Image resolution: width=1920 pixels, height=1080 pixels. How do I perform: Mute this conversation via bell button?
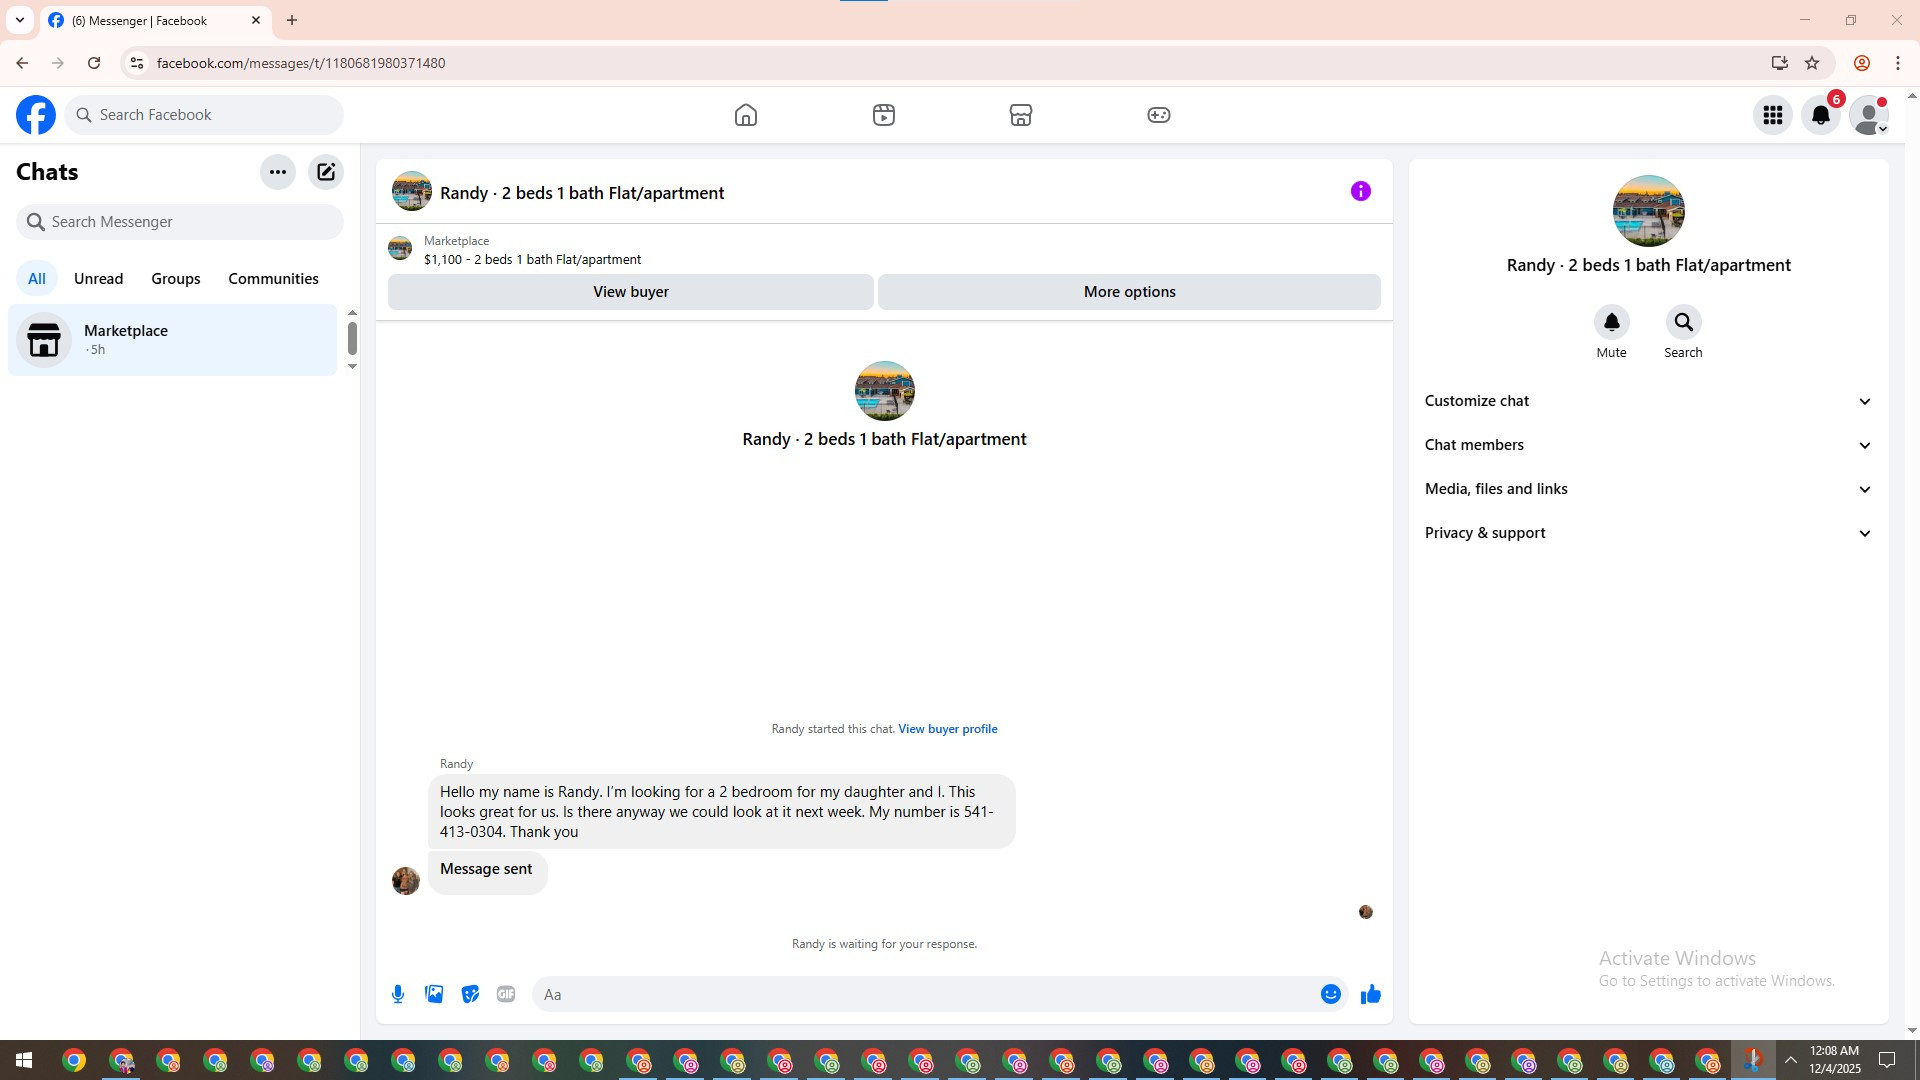(x=1611, y=323)
